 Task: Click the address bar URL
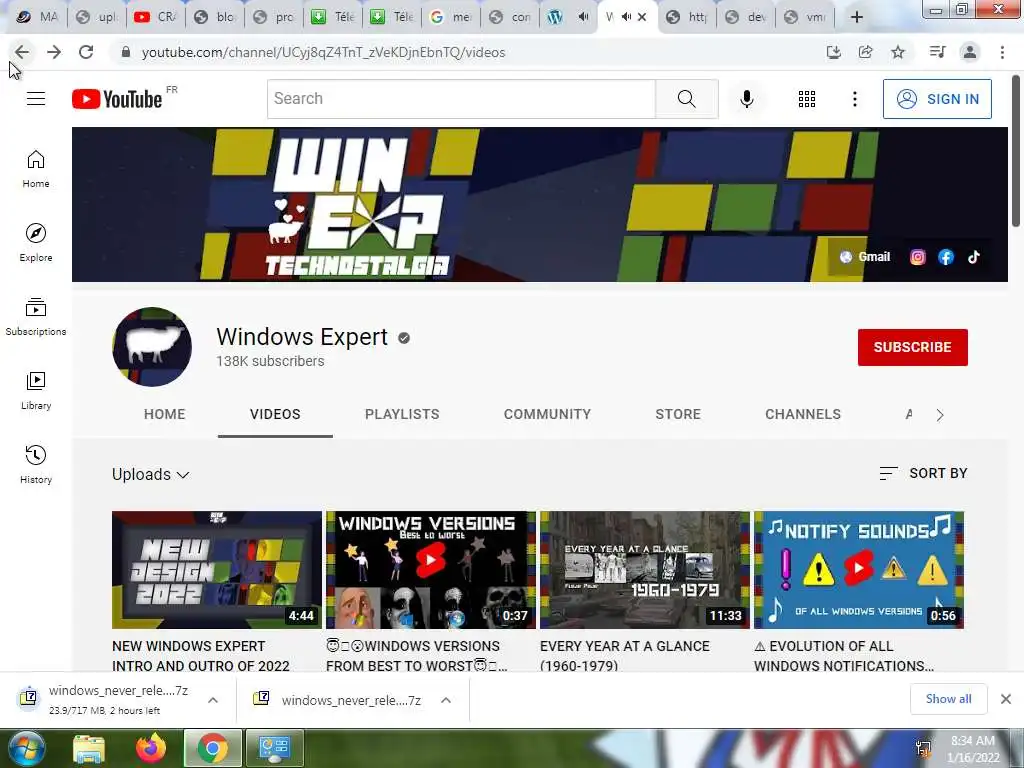pos(323,52)
